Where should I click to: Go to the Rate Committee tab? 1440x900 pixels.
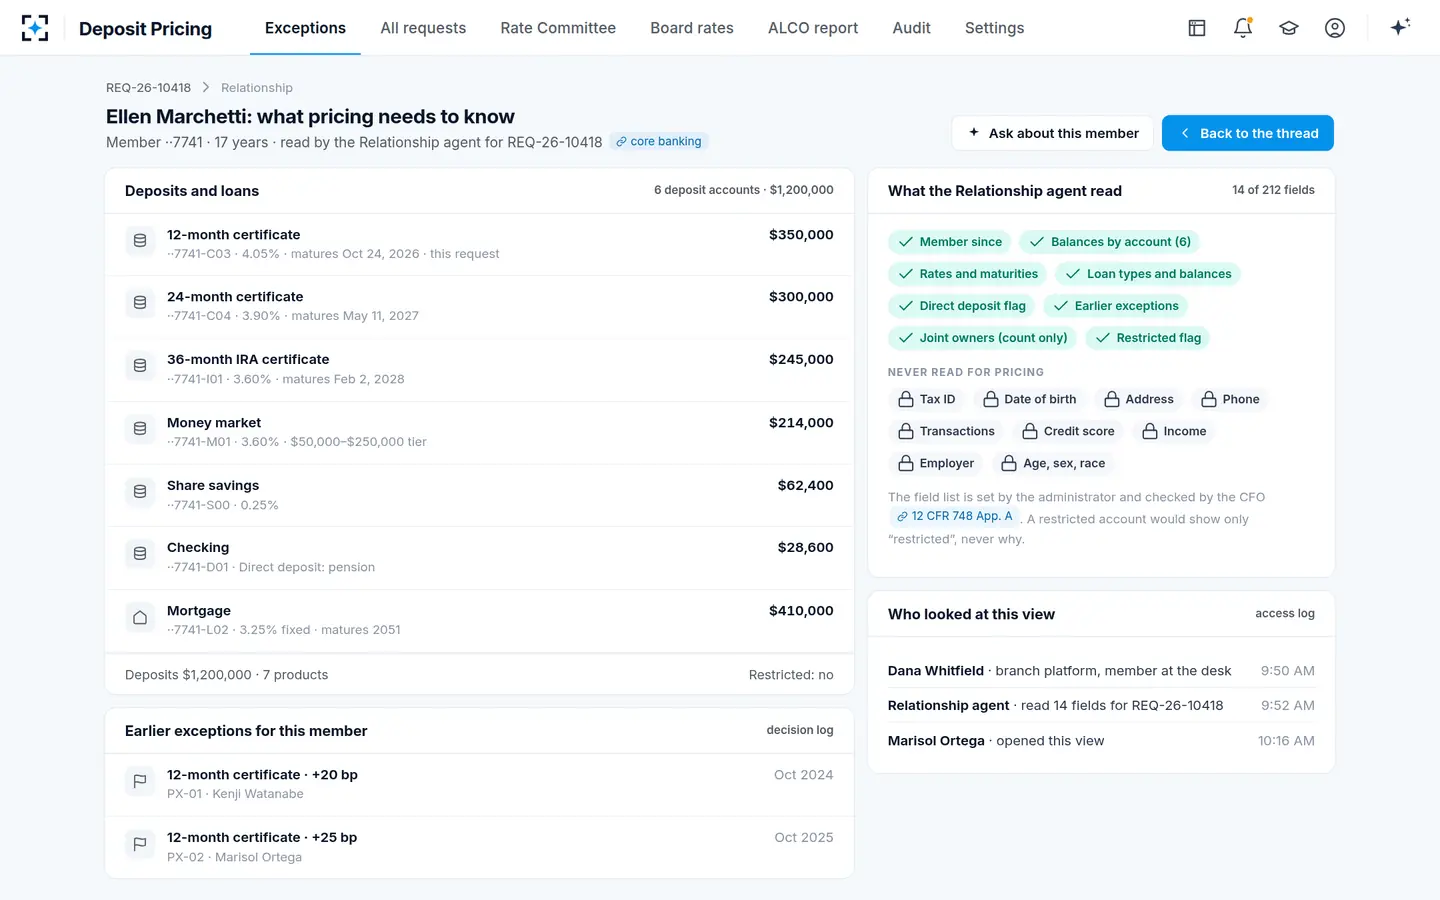(558, 28)
